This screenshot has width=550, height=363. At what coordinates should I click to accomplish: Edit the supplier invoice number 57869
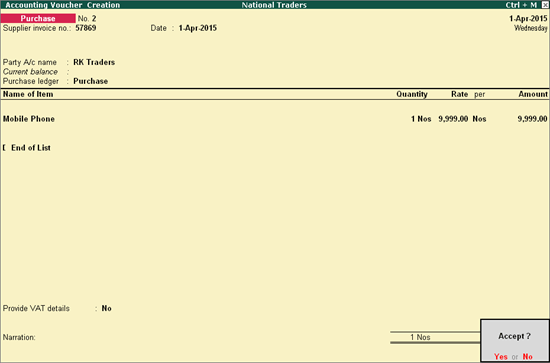(86, 28)
